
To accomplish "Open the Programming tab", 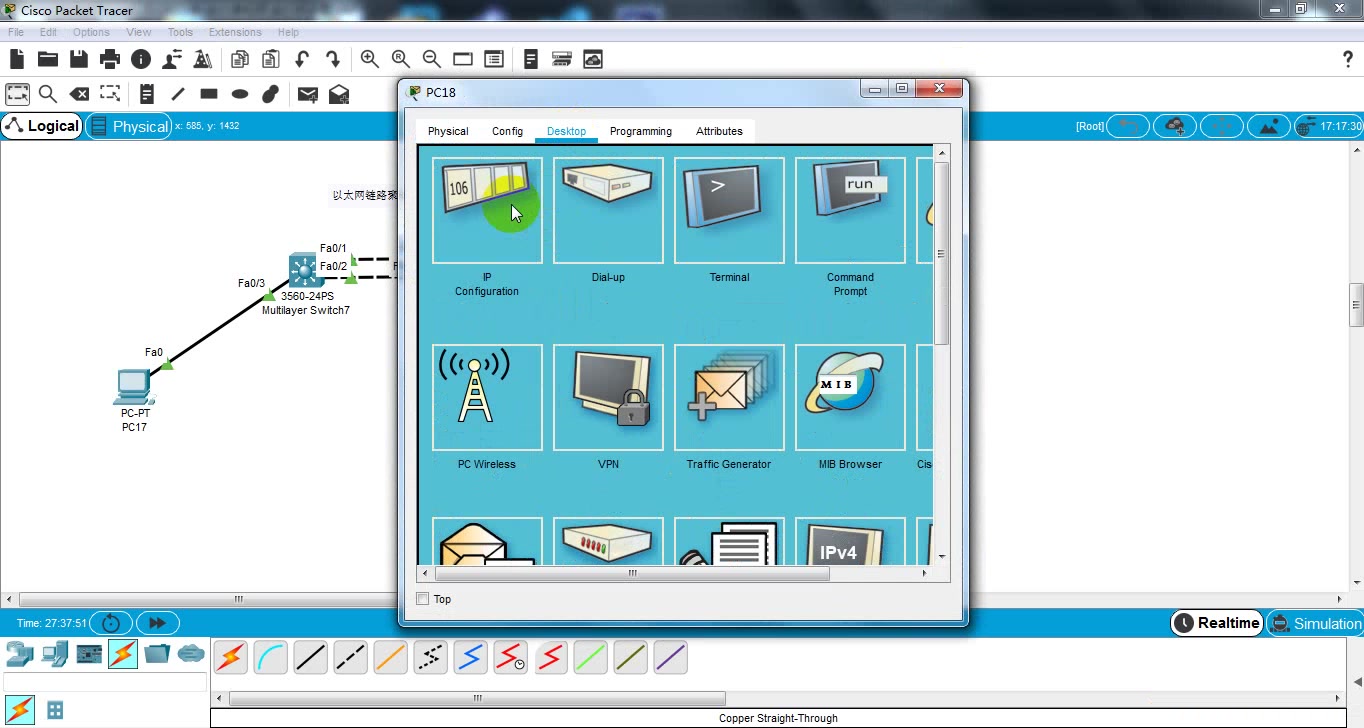I will tap(641, 131).
